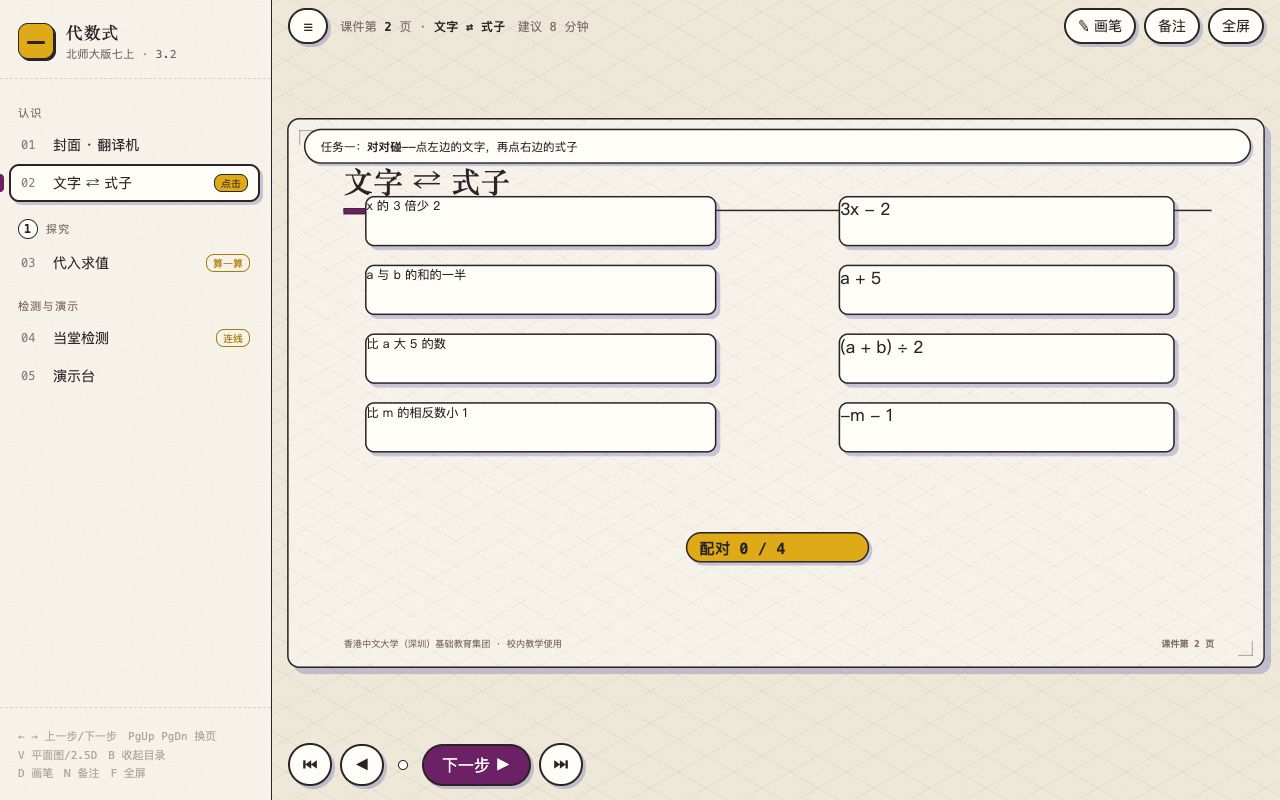The width and height of the screenshot is (1280, 800).
Task: Select the card '比 a 大 5 的数'
Action: pyautogui.click(x=541, y=359)
